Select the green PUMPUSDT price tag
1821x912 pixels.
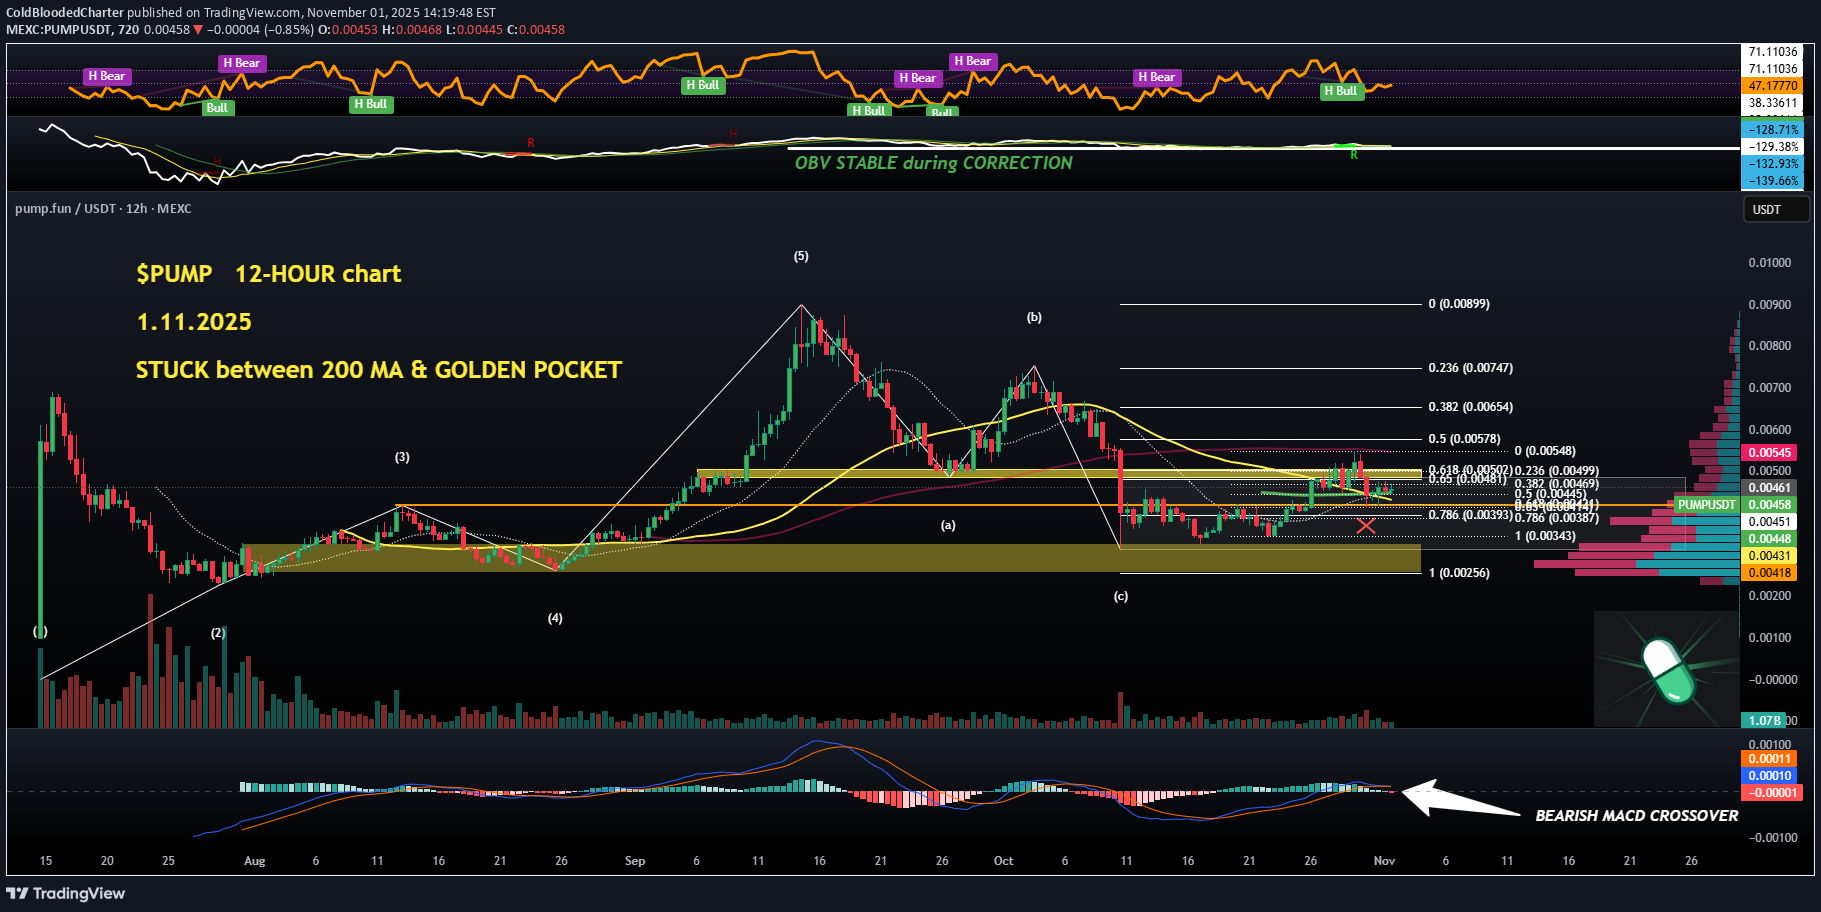coord(1706,505)
